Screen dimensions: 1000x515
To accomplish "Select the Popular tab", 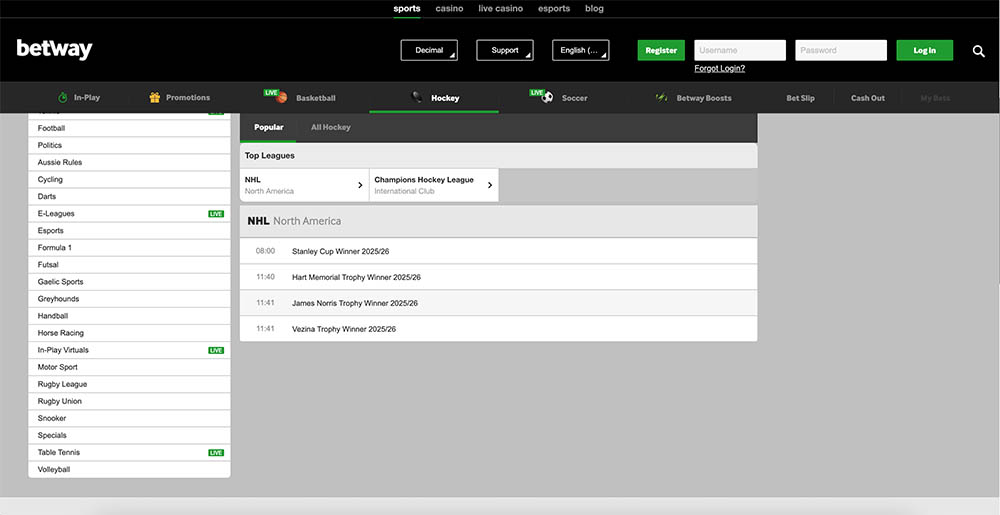I will pyautogui.click(x=268, y=127).
